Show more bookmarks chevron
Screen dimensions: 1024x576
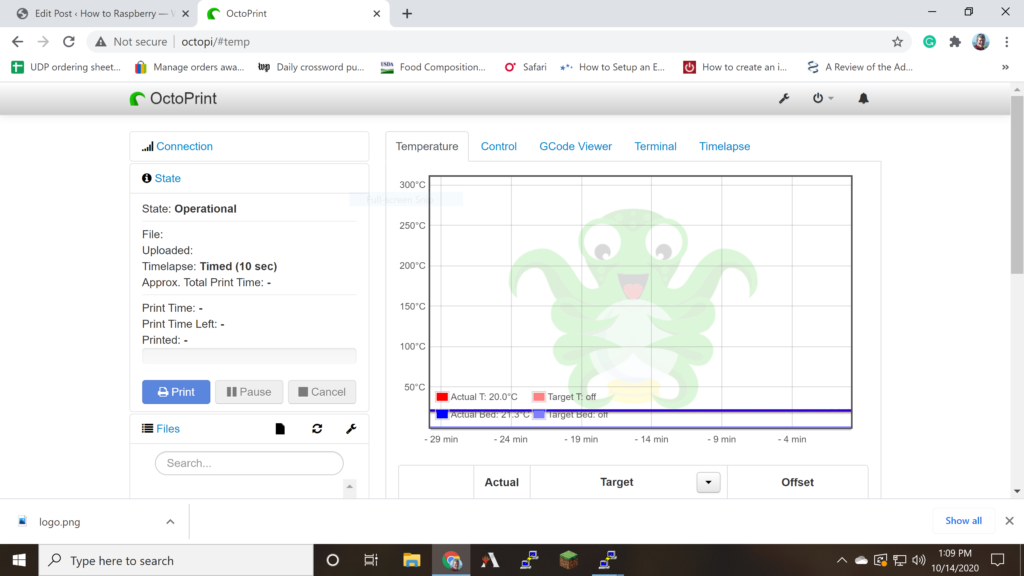coord(1005,67)
